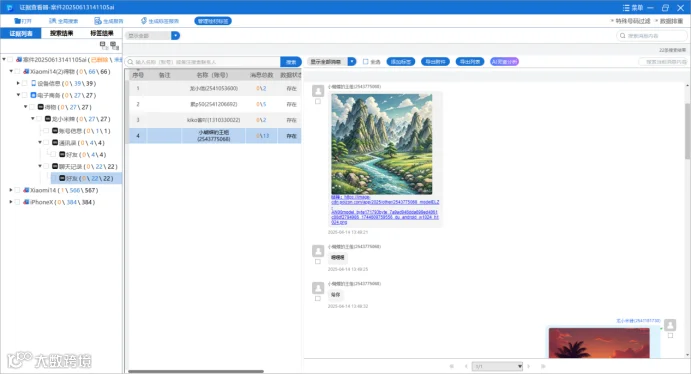Image resolution: width=692 pixels, height=375 pixels.
Task: Click the chat scrollbar down arrow
Action: click(x=688, y=355)
